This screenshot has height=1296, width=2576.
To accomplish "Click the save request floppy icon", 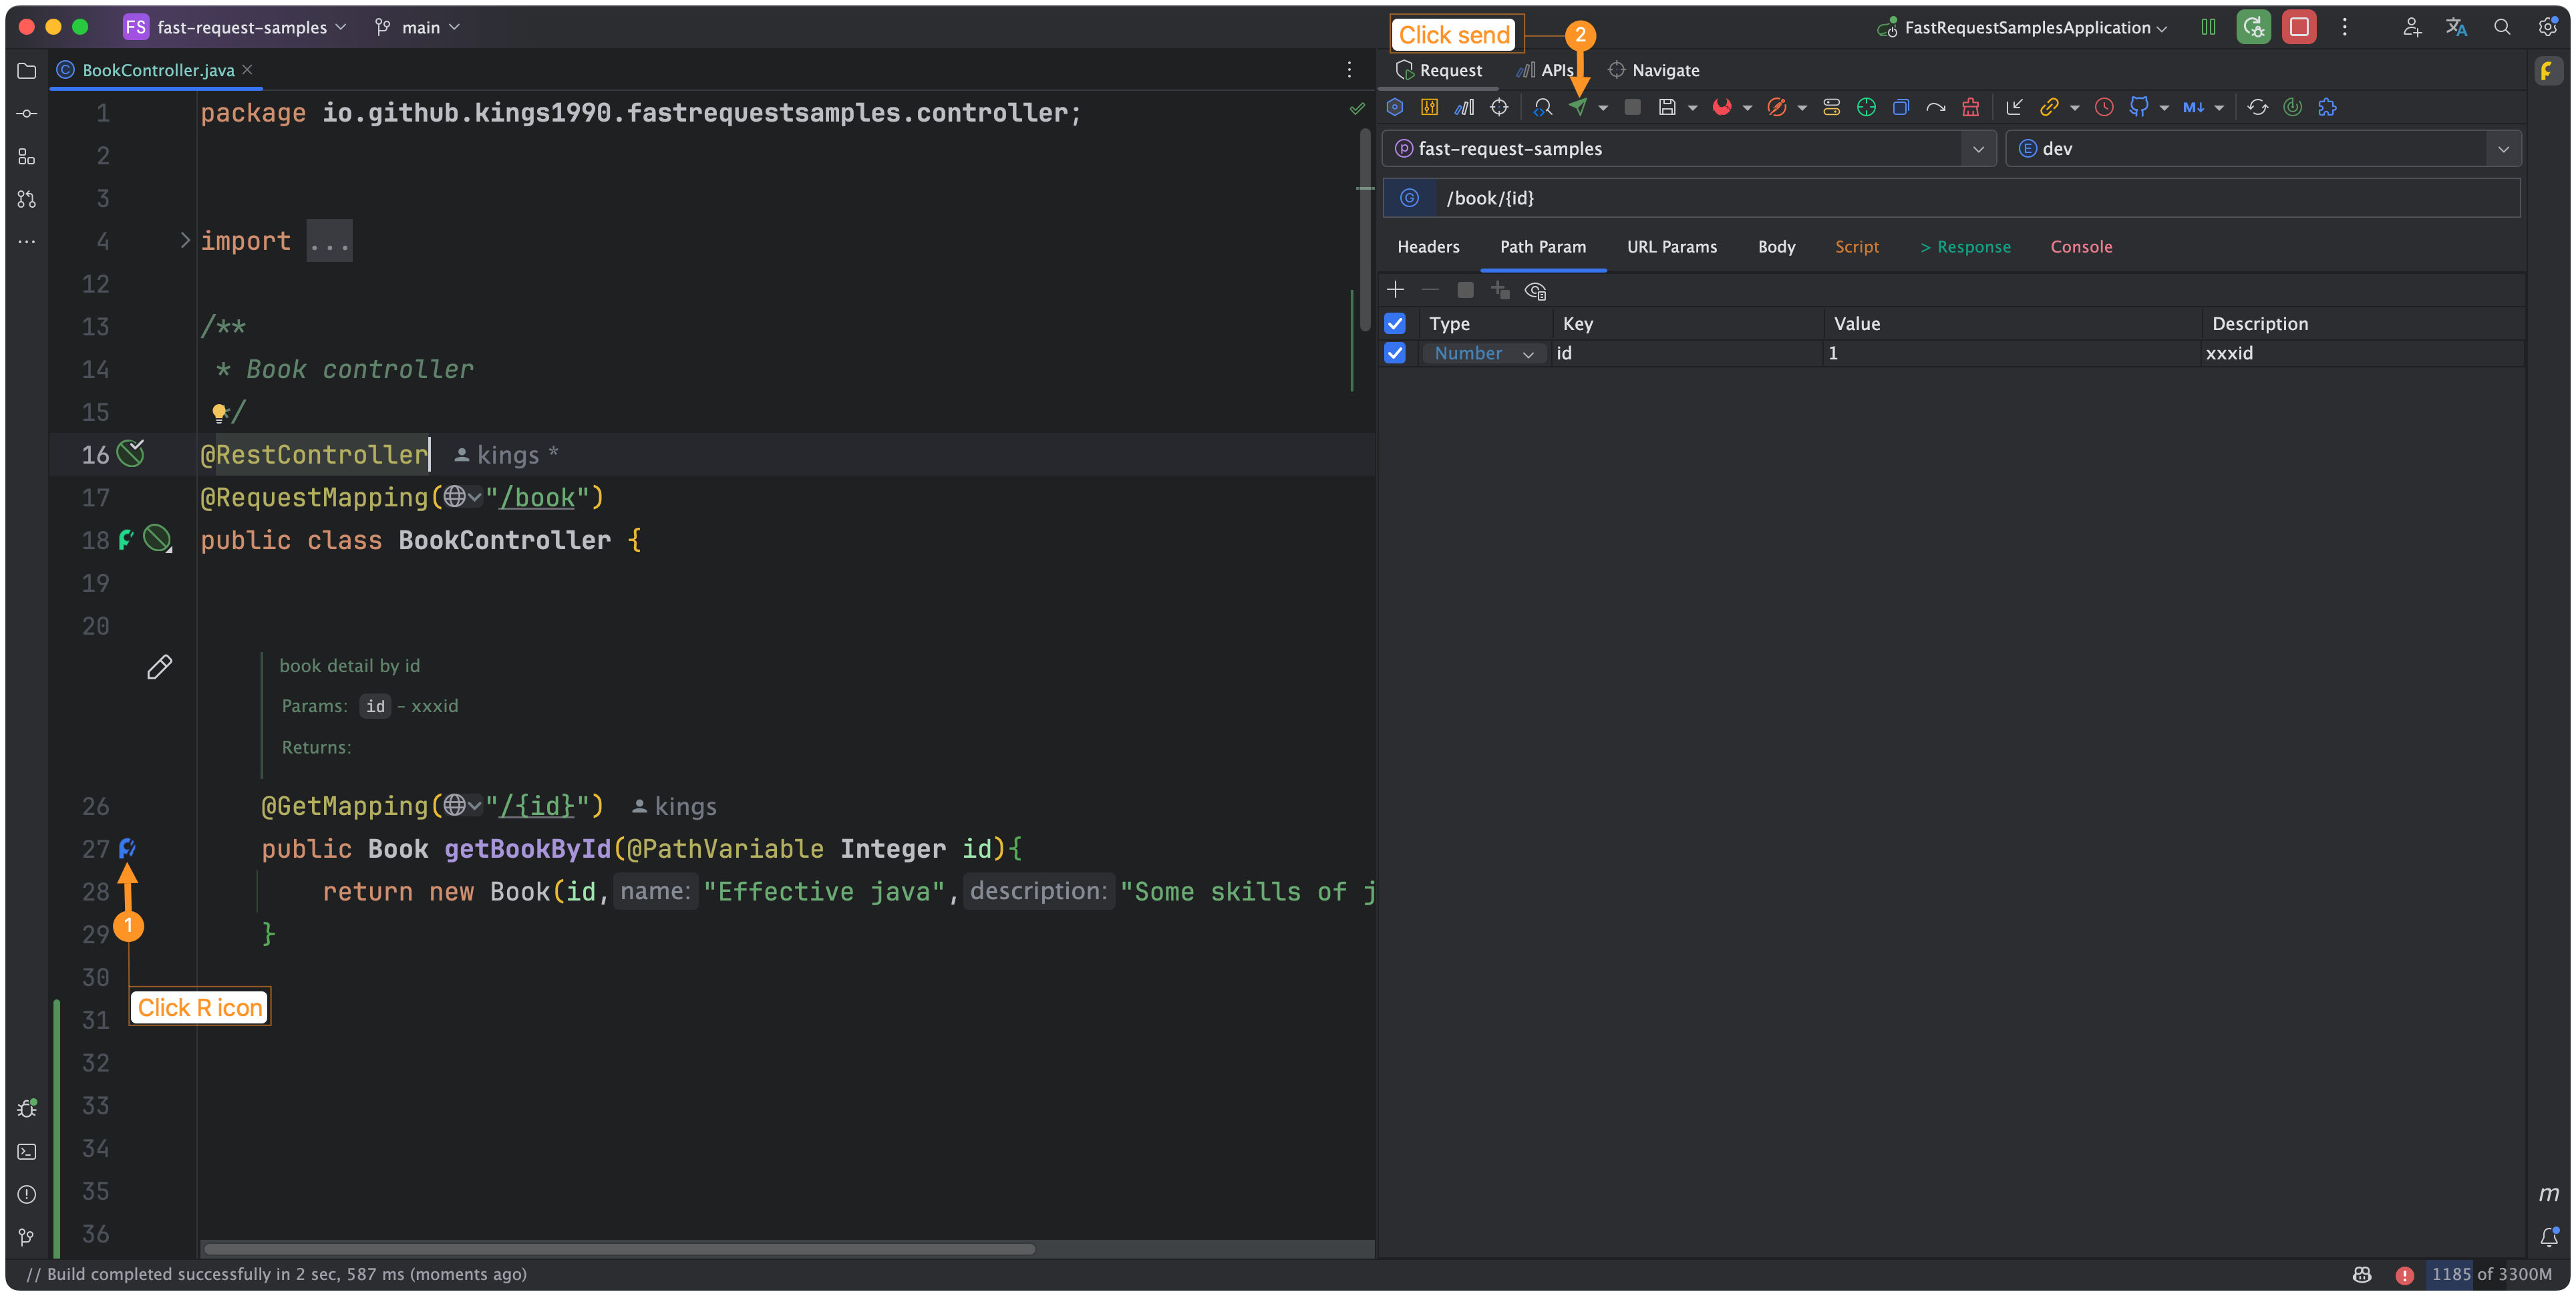I will [x=1666, y=107].
